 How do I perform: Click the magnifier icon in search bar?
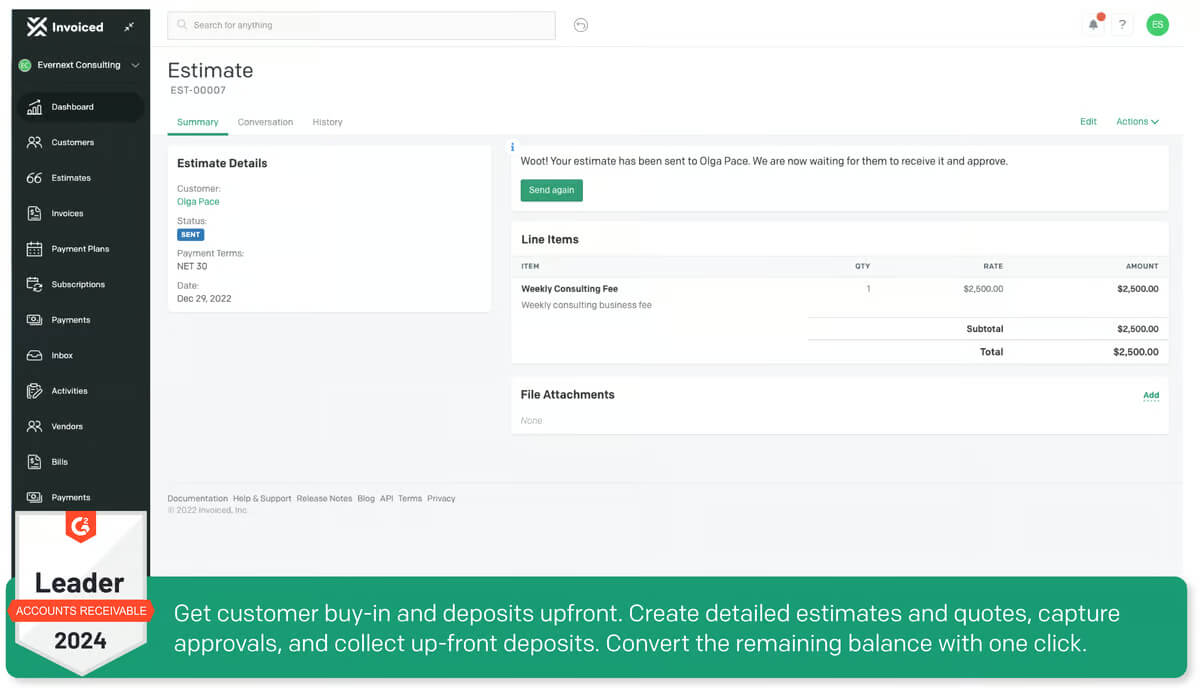pos(181,25)
